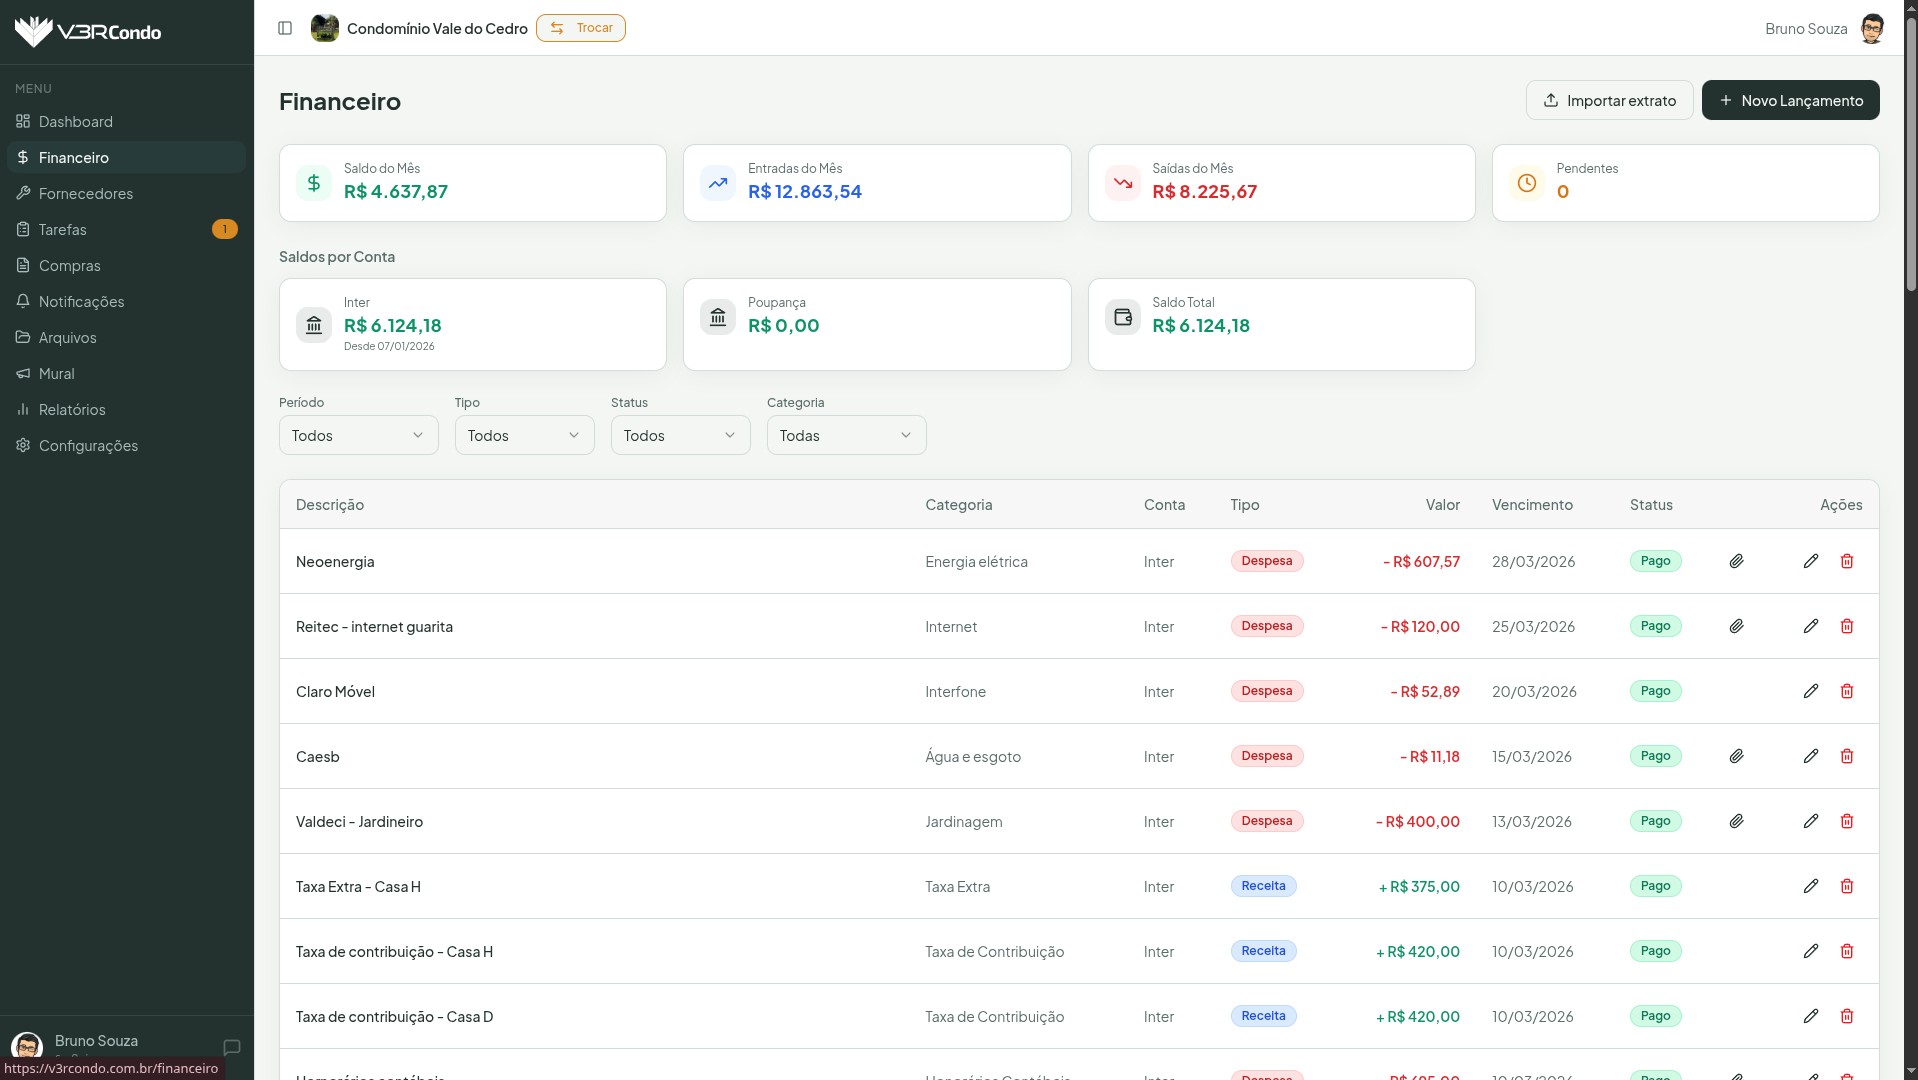Expand the Período filter dropdown
Screen dimensions: 1918x1080
point(358,435)
